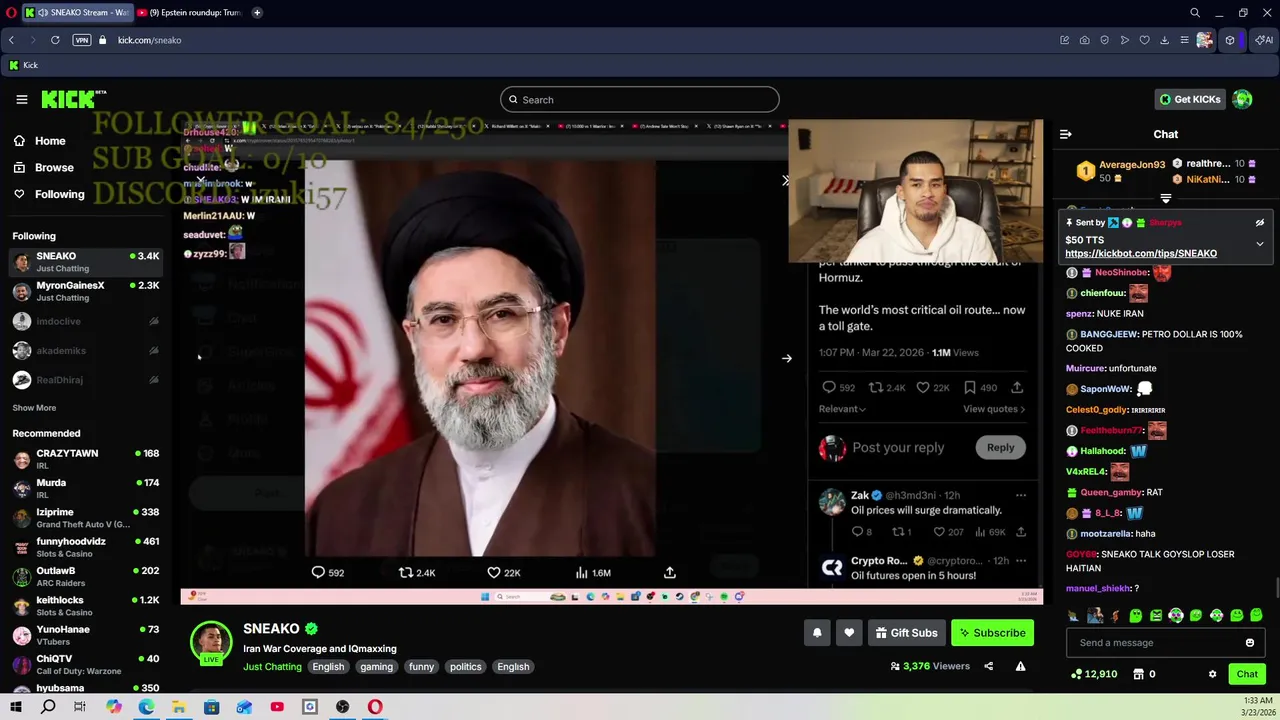Viewport: 1280px width, 720px height.
Task: Open the Opera AI assistant button
Action: click(x=1264, y=40)
